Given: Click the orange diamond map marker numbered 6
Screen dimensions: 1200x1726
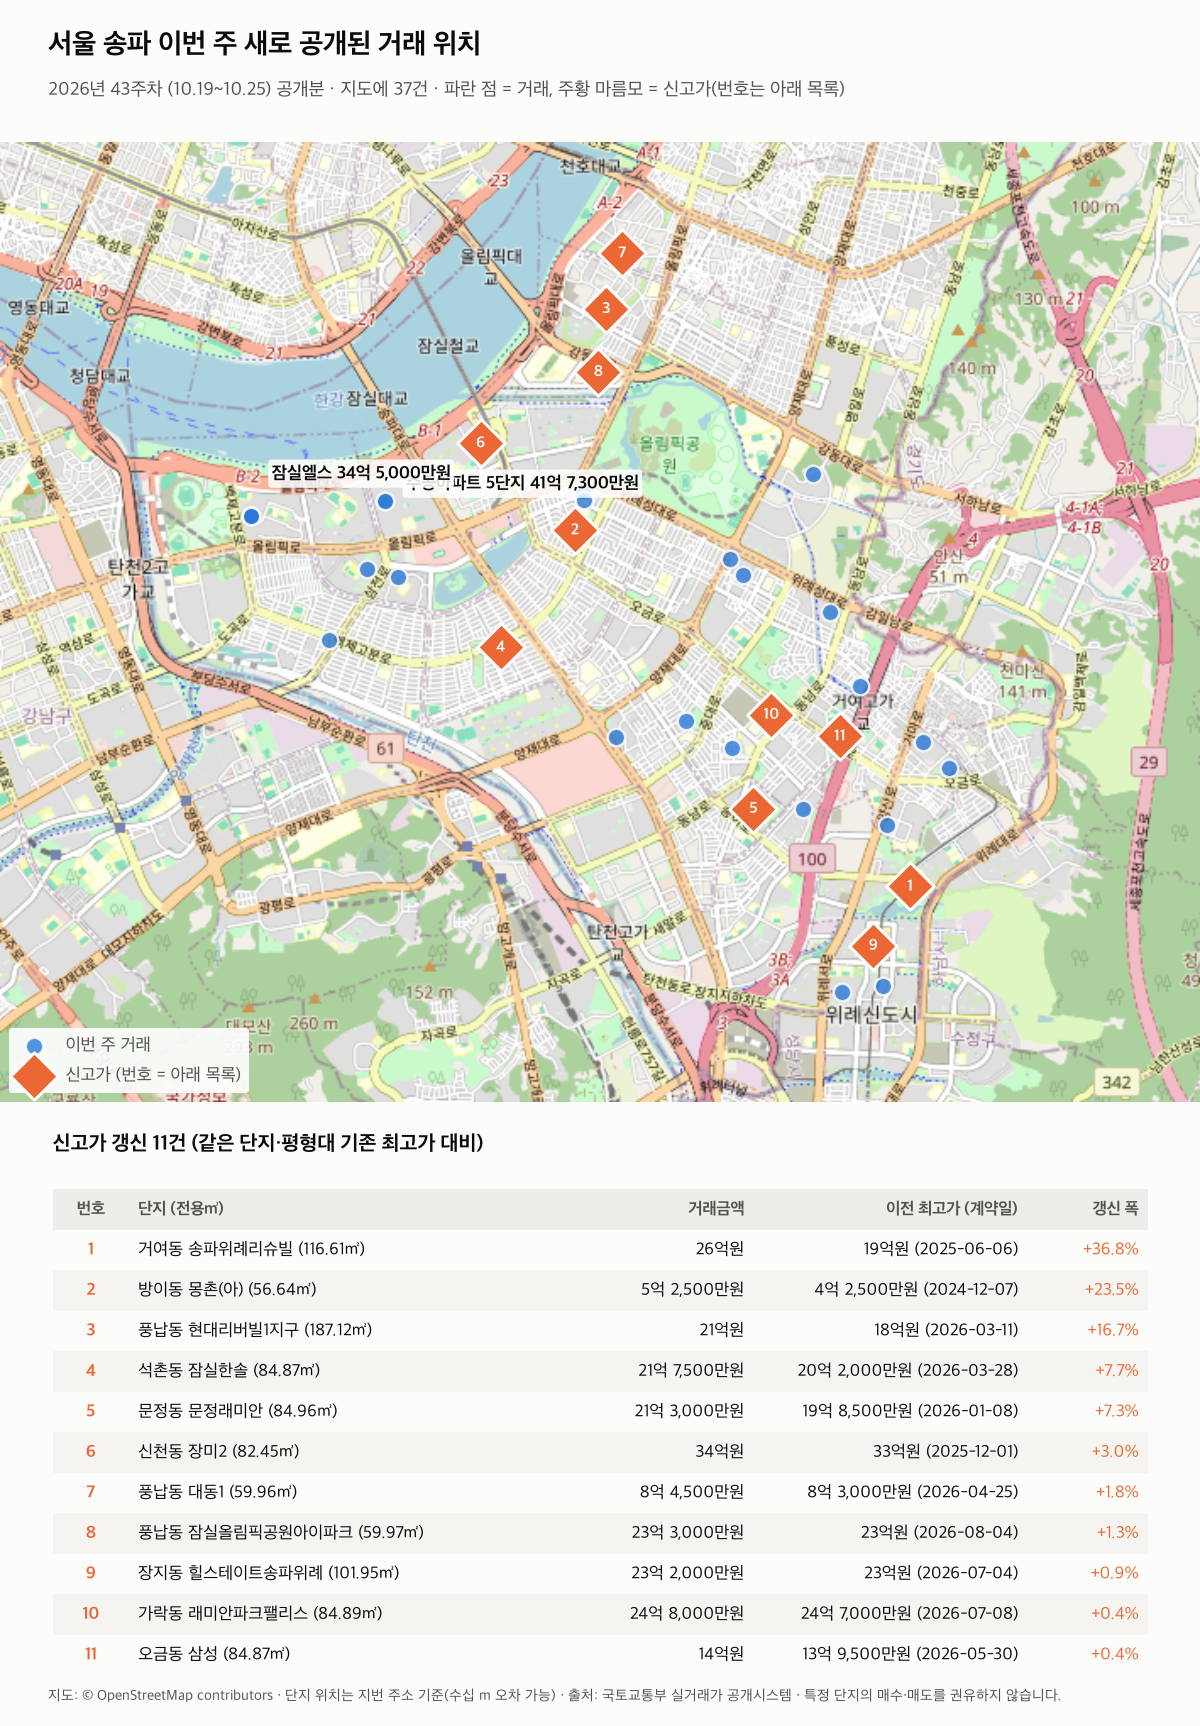Looking at the screenshot, I should 481,442.
